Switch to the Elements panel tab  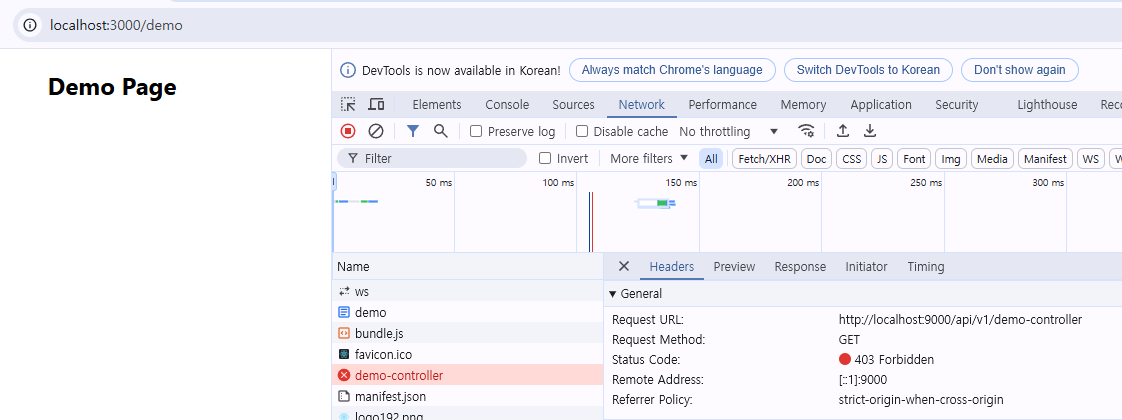(436, 104)
